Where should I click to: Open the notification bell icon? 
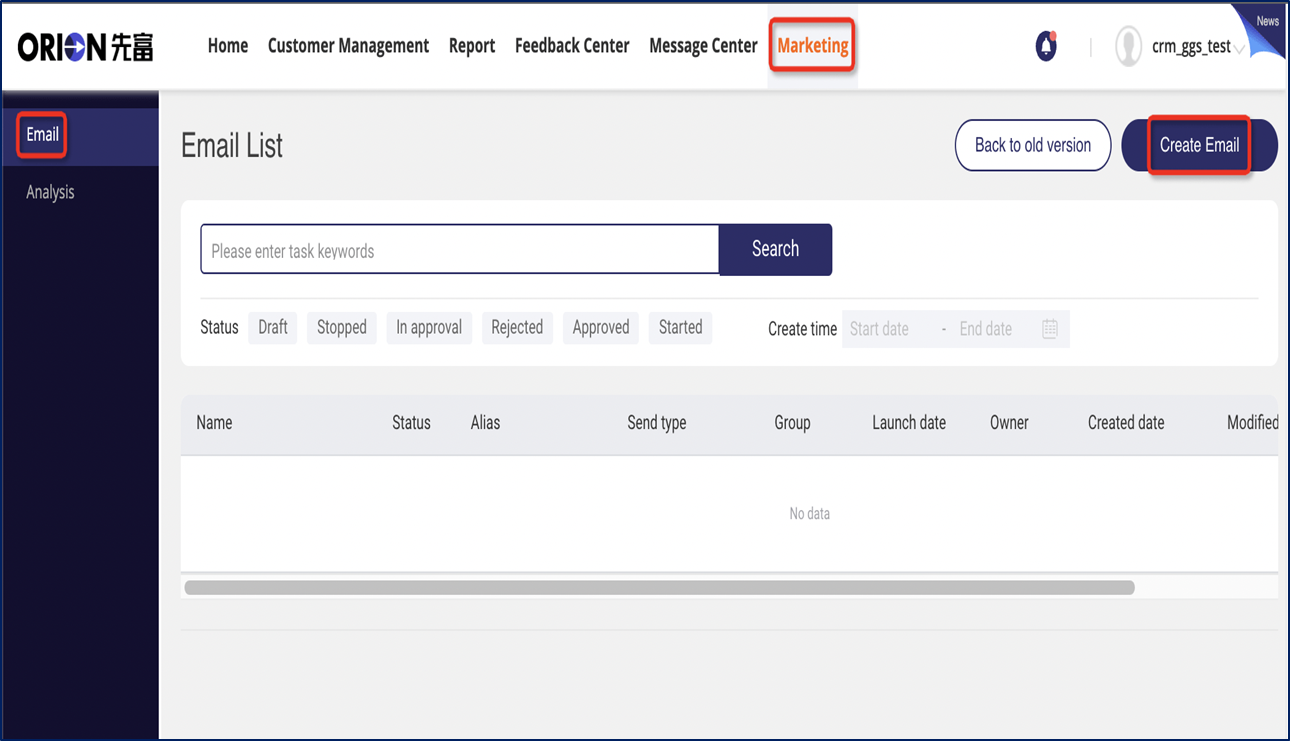[x=1046, y=46]
